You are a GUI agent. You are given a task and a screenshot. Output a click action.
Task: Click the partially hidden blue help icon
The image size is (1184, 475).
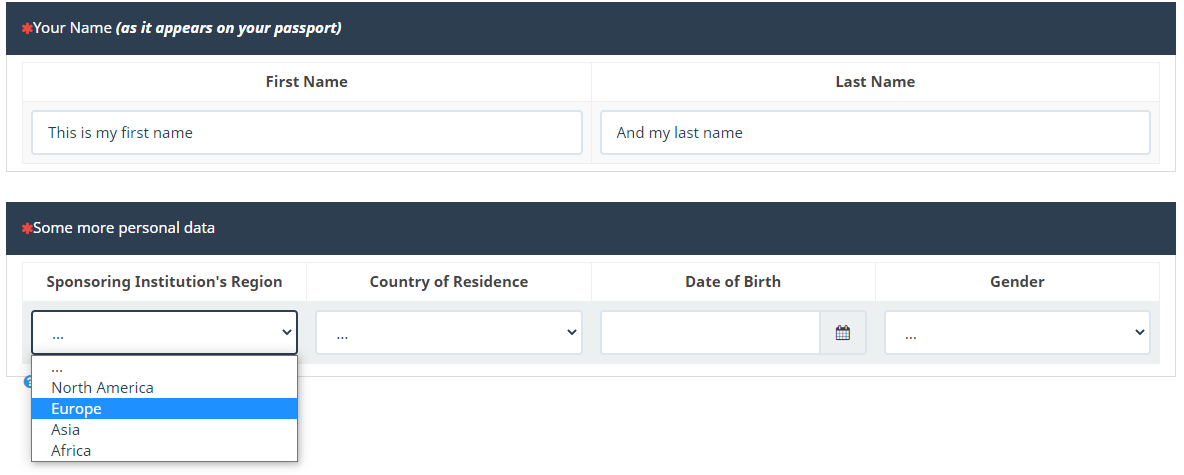click(x=27, y=382)
